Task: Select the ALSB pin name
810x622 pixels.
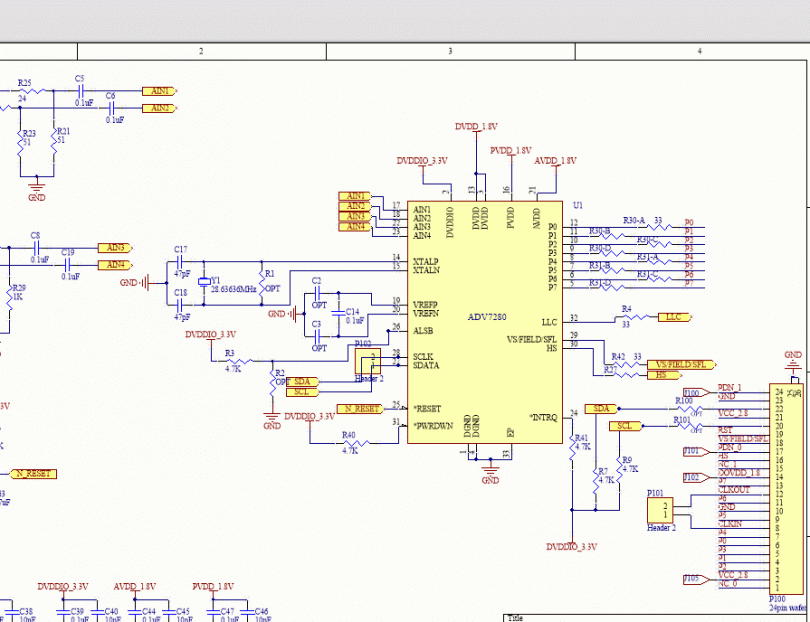Action: click(423, 331)
